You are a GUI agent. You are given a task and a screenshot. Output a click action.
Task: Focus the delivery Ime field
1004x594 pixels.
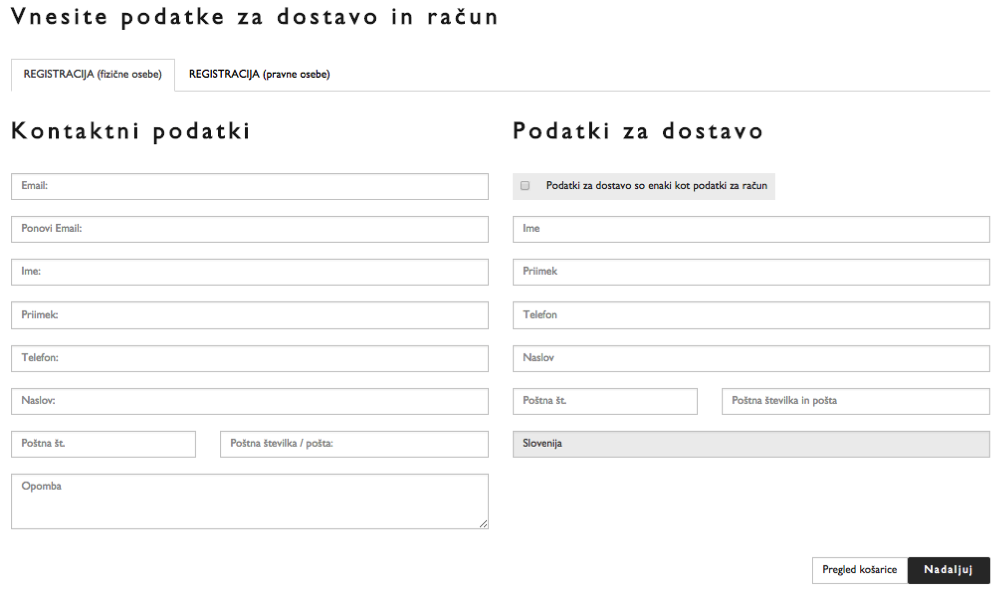click(751, 229)
